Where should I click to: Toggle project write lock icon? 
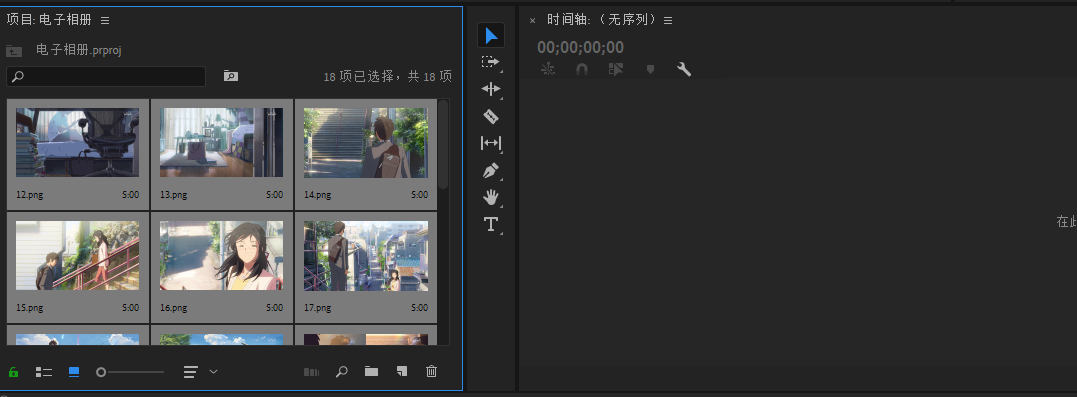pos(13,372)
